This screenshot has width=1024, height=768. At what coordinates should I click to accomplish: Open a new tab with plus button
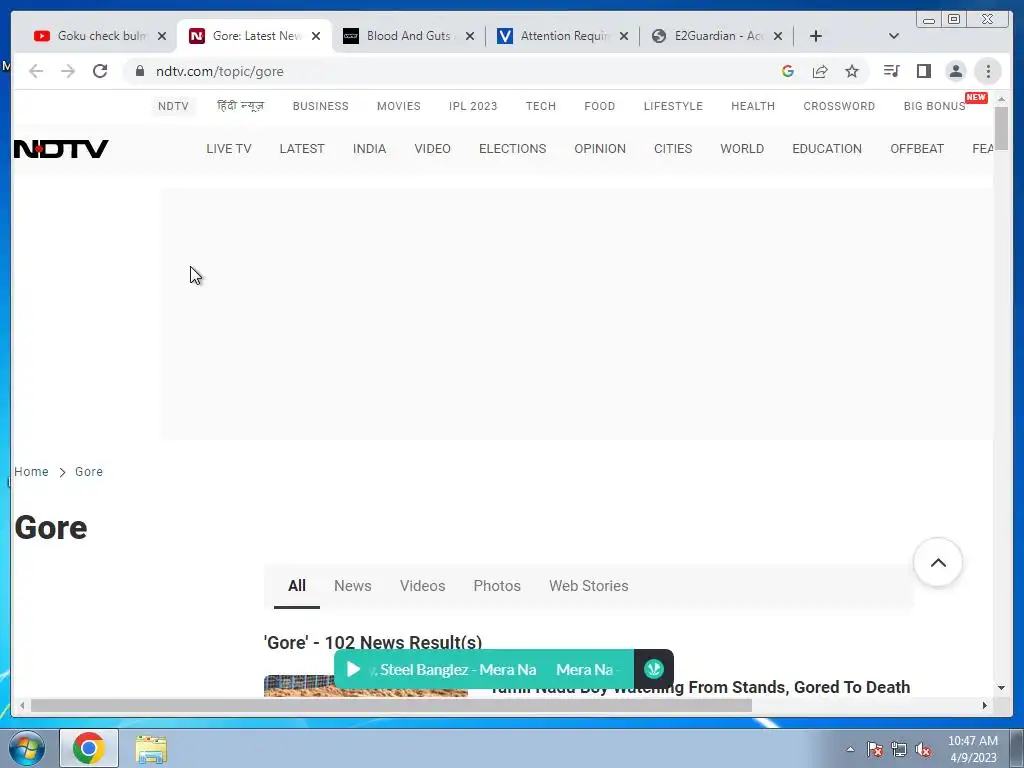coord(816,36)
